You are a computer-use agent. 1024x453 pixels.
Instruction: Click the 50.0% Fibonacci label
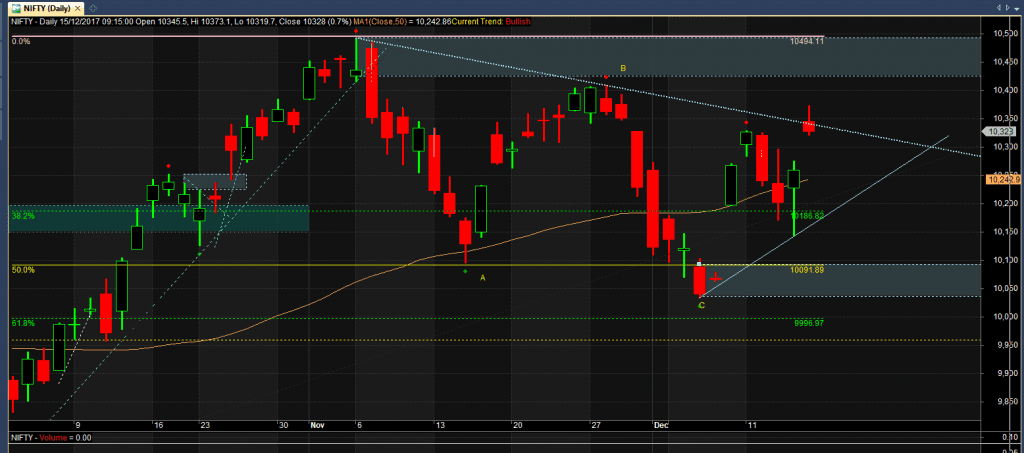tap(23, 269)
